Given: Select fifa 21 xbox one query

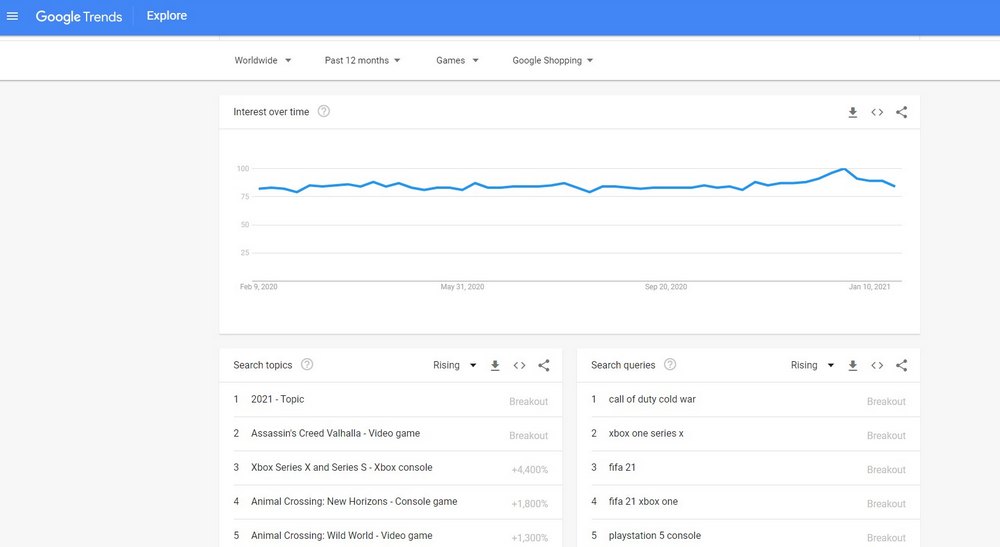Looking at the screenshot, I should pyautogui.click(x=748, y=502).
